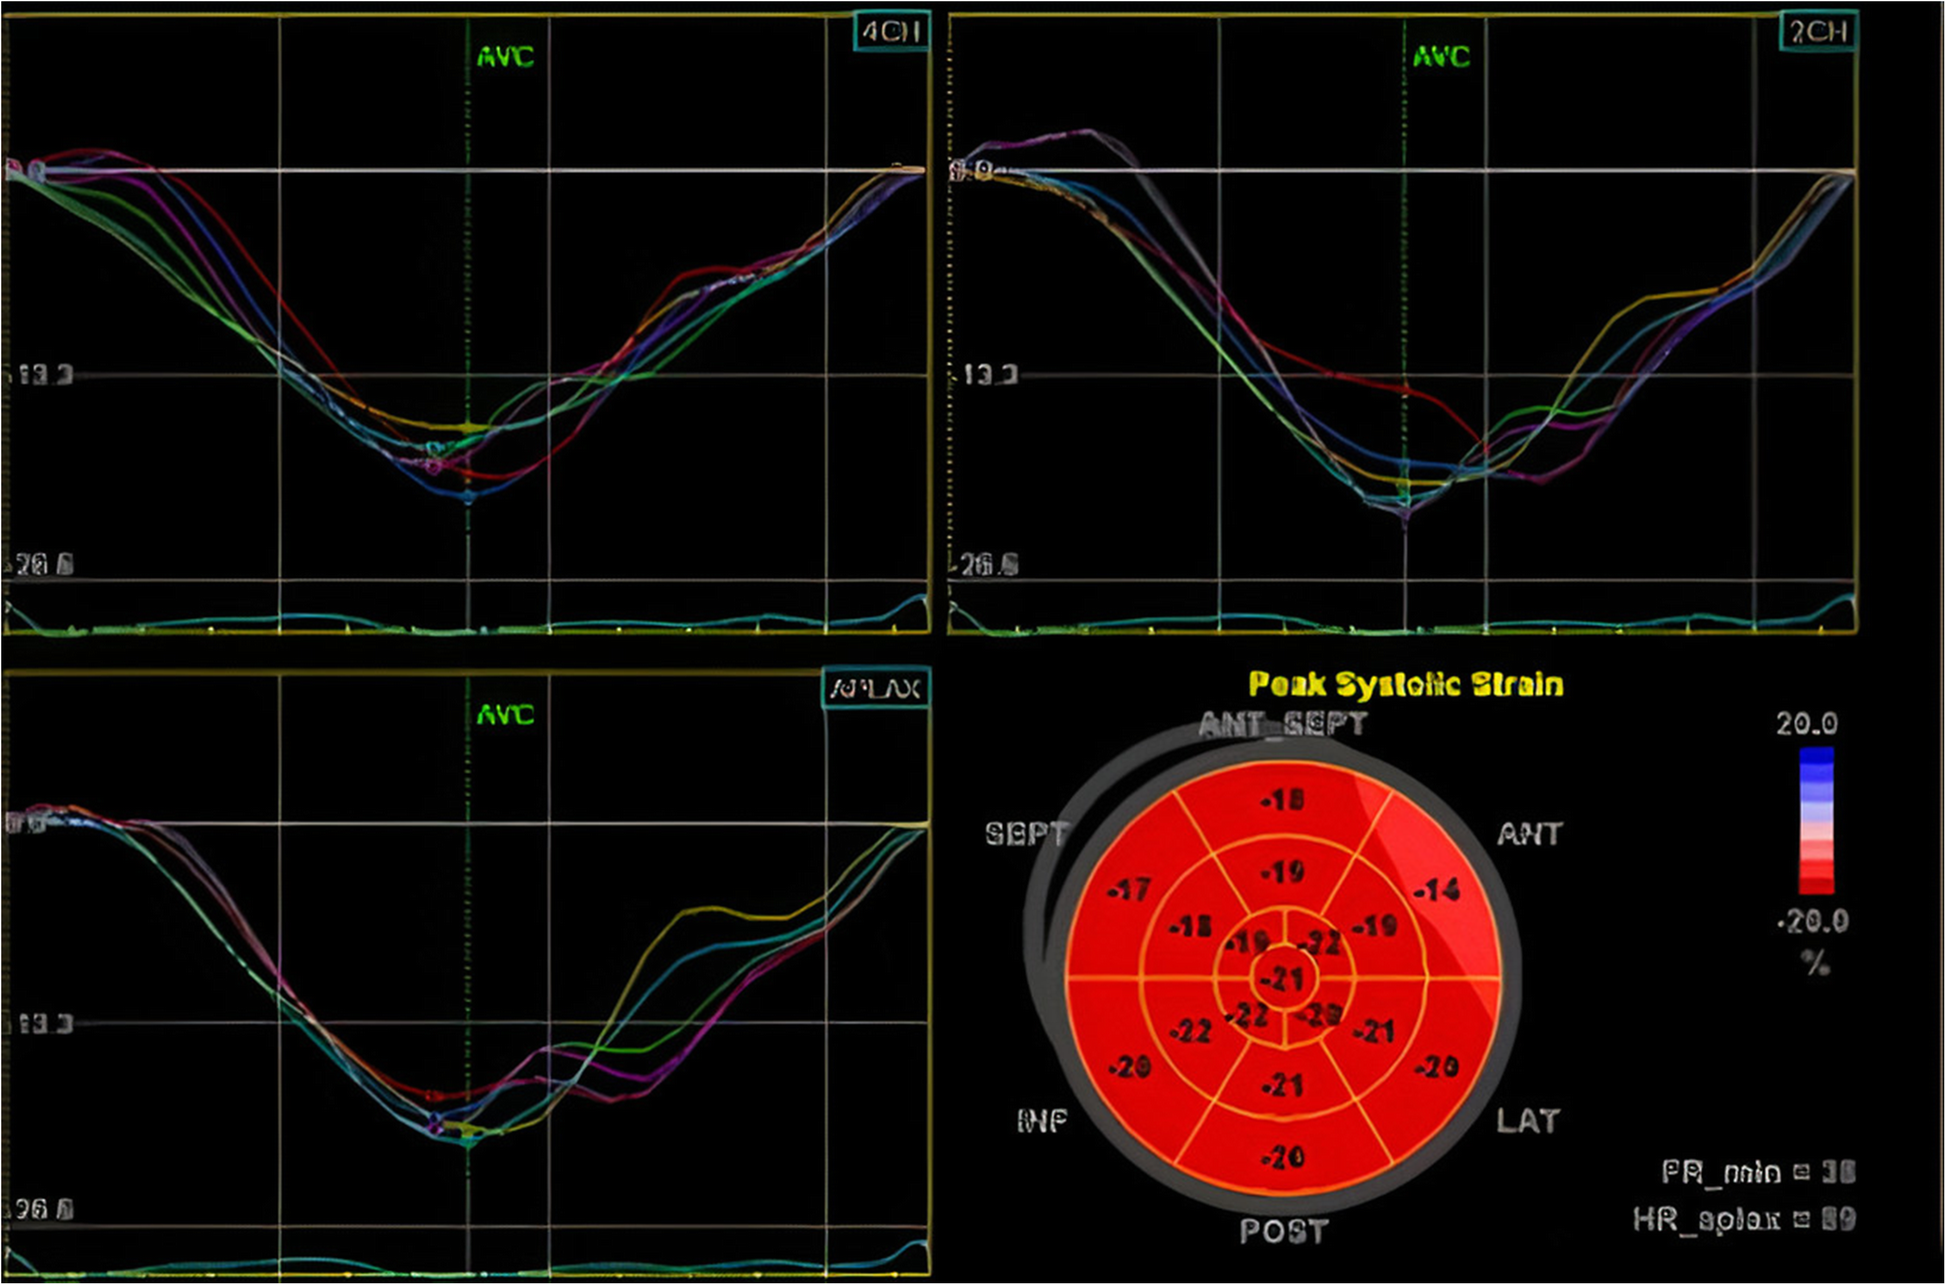The image size is (1946, 1285).
Task: Click the AVC marker in the APLAX chart
Action: (x=505, y=714)
